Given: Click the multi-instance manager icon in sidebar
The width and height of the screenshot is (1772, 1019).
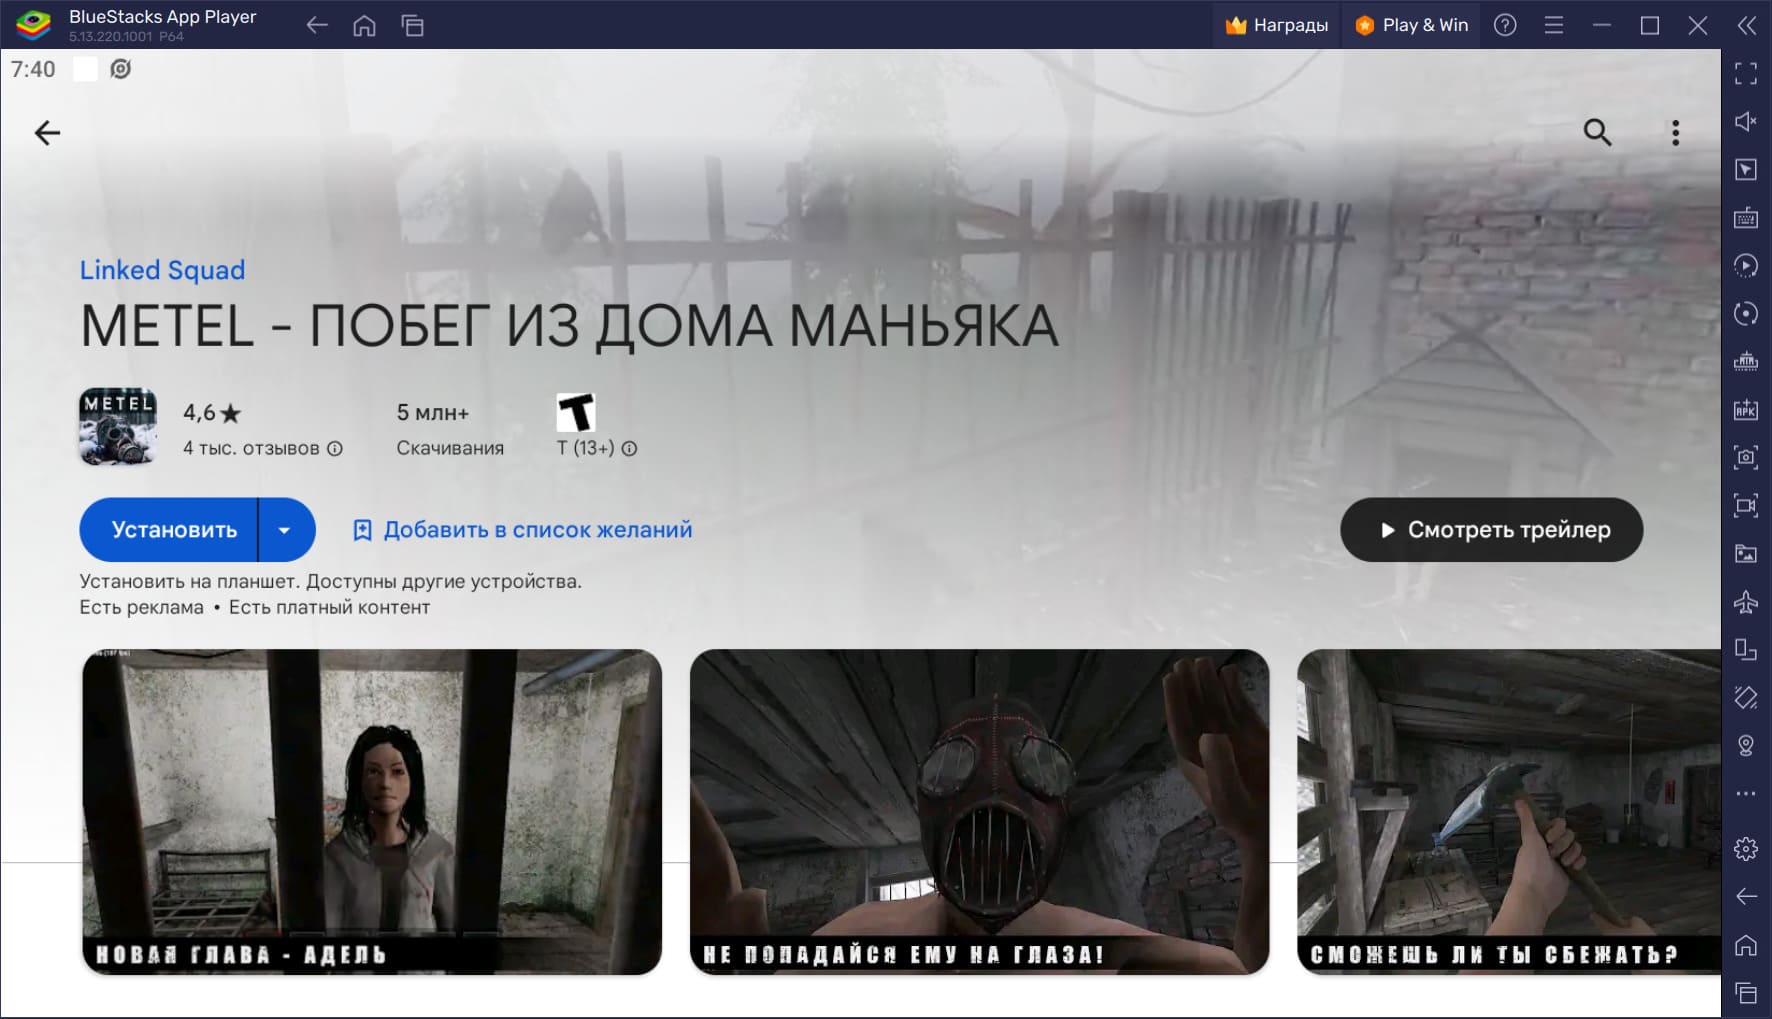Looking at the screenshot, I should point(1746,649).
